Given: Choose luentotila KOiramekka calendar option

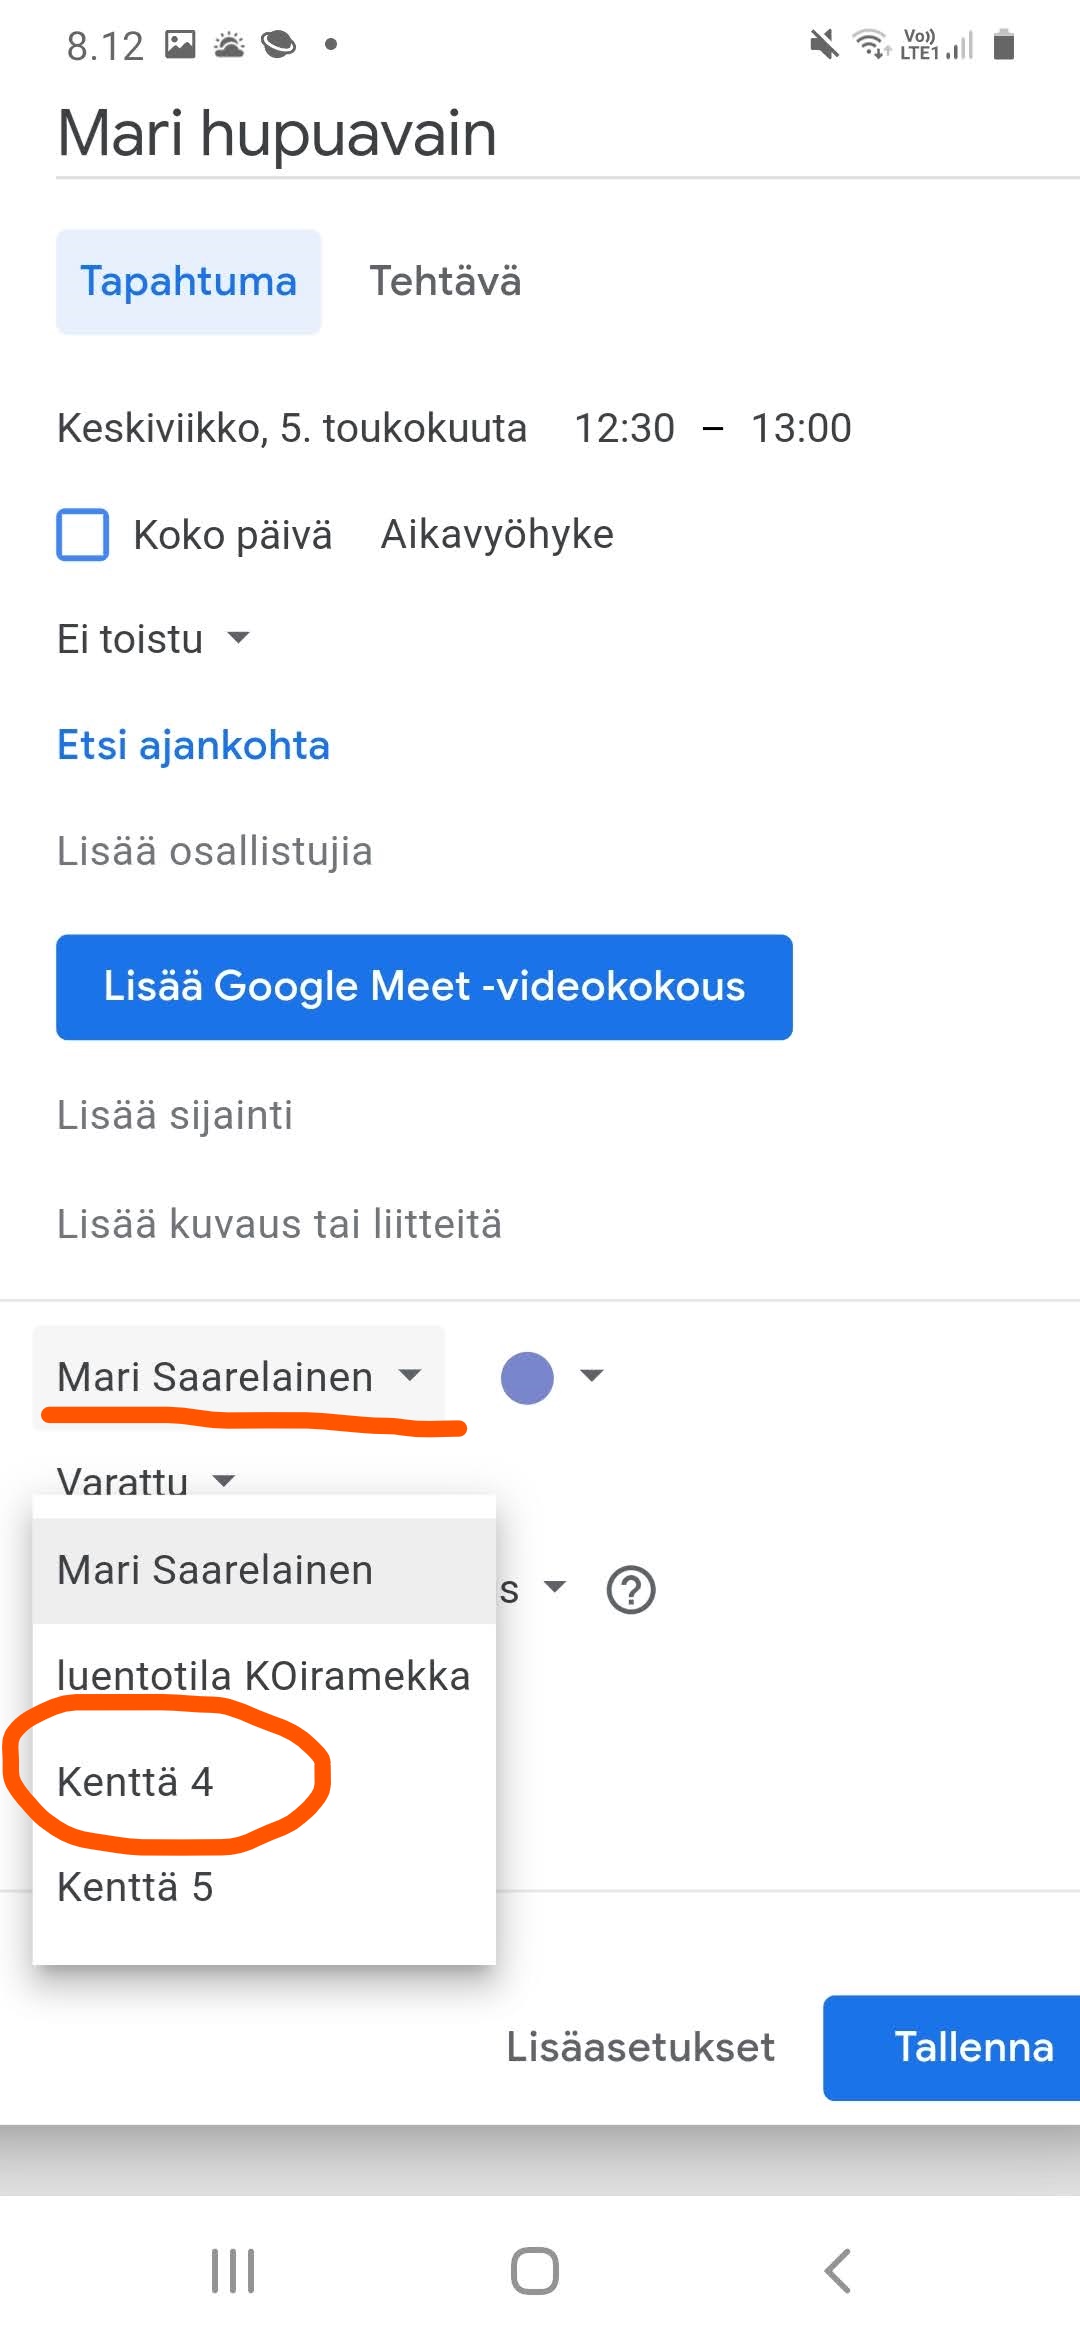Looking at the screenshot, I should click(264, 1676).
